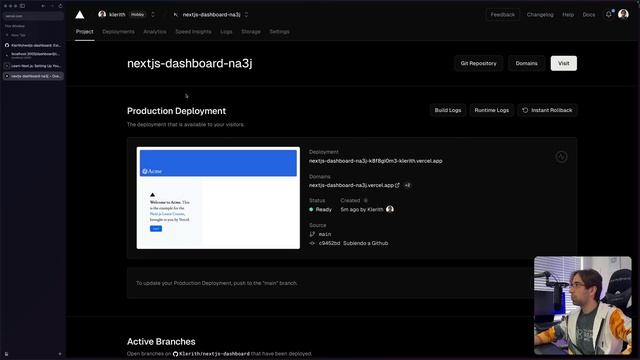Click the 'Active Branches' heading

coord(161,342)
